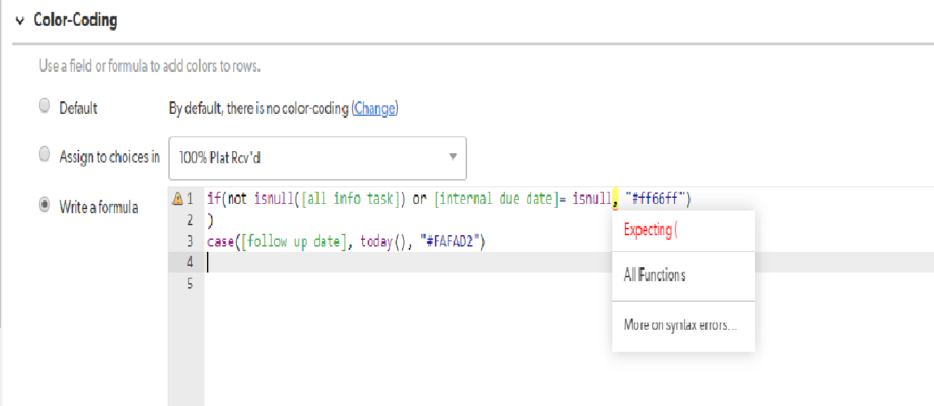Click the Change link beside default description
The width and height of the screenshot is (934, 406).
click(374, 108)
